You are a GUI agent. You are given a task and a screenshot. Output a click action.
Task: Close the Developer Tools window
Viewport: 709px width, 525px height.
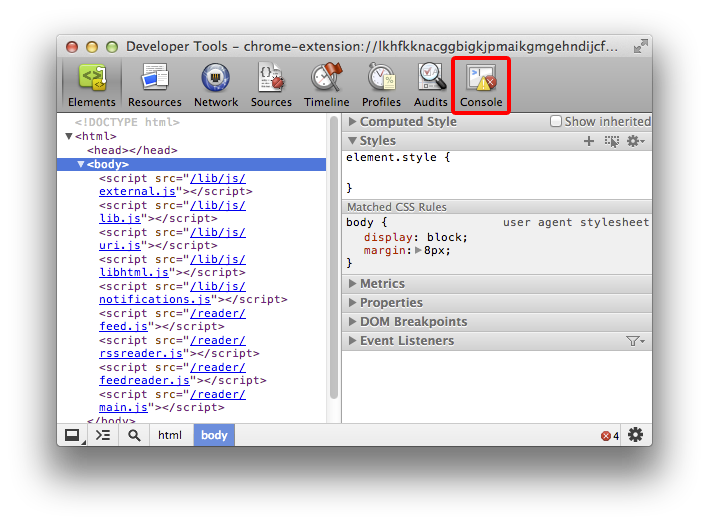tap(72, 47)
